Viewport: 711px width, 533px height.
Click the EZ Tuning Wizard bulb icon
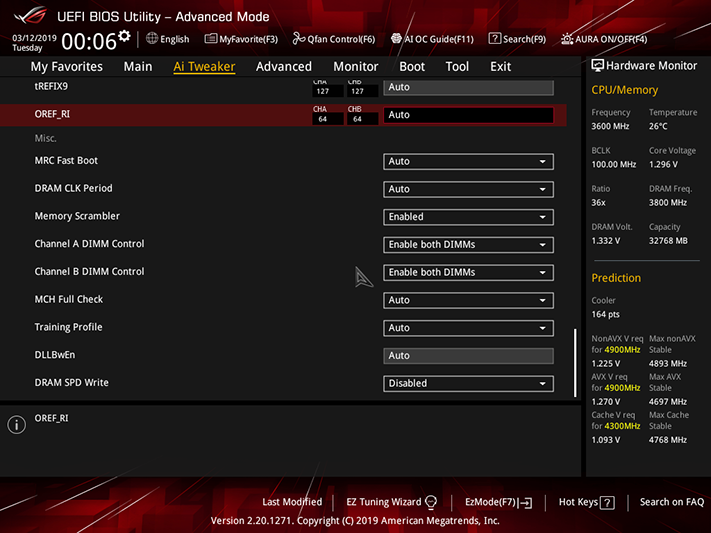(x=431, y=502)
